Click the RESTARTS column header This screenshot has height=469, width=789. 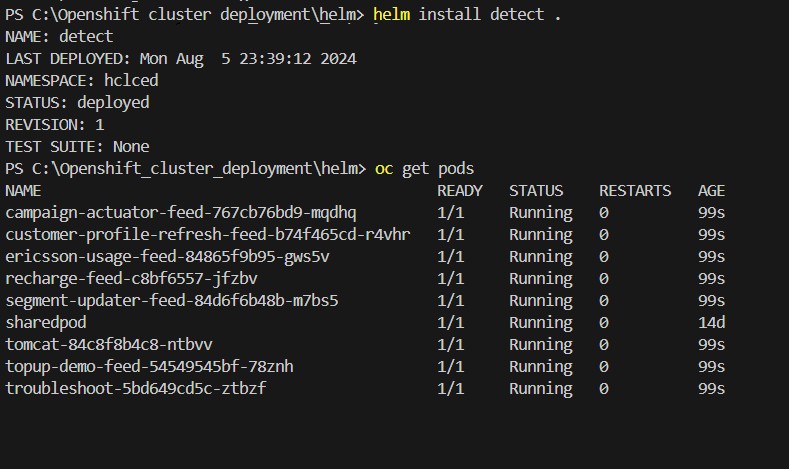click(635, 190)
